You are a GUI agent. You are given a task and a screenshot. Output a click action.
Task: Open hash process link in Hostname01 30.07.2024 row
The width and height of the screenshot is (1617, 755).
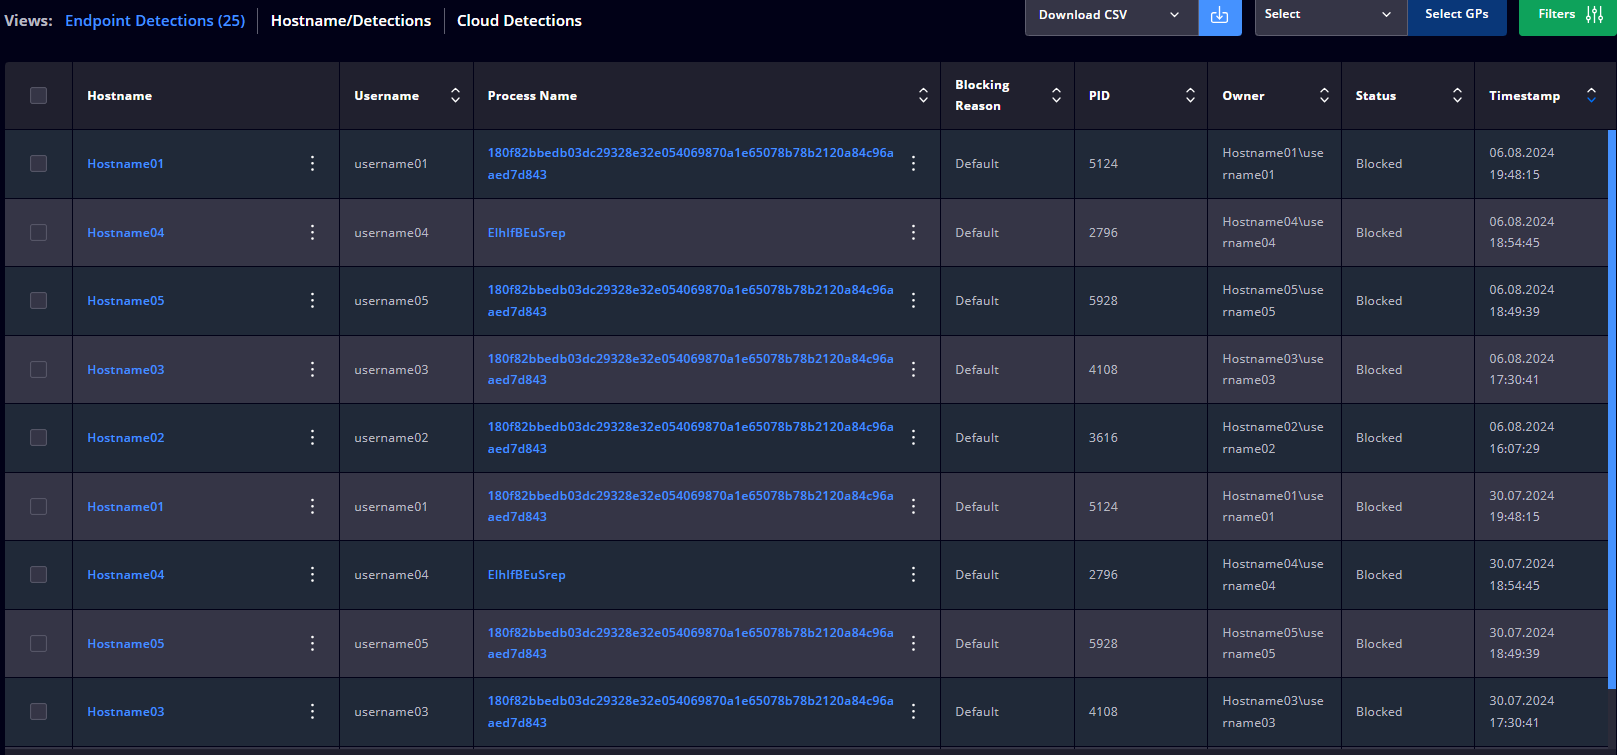tap(690, 506)
